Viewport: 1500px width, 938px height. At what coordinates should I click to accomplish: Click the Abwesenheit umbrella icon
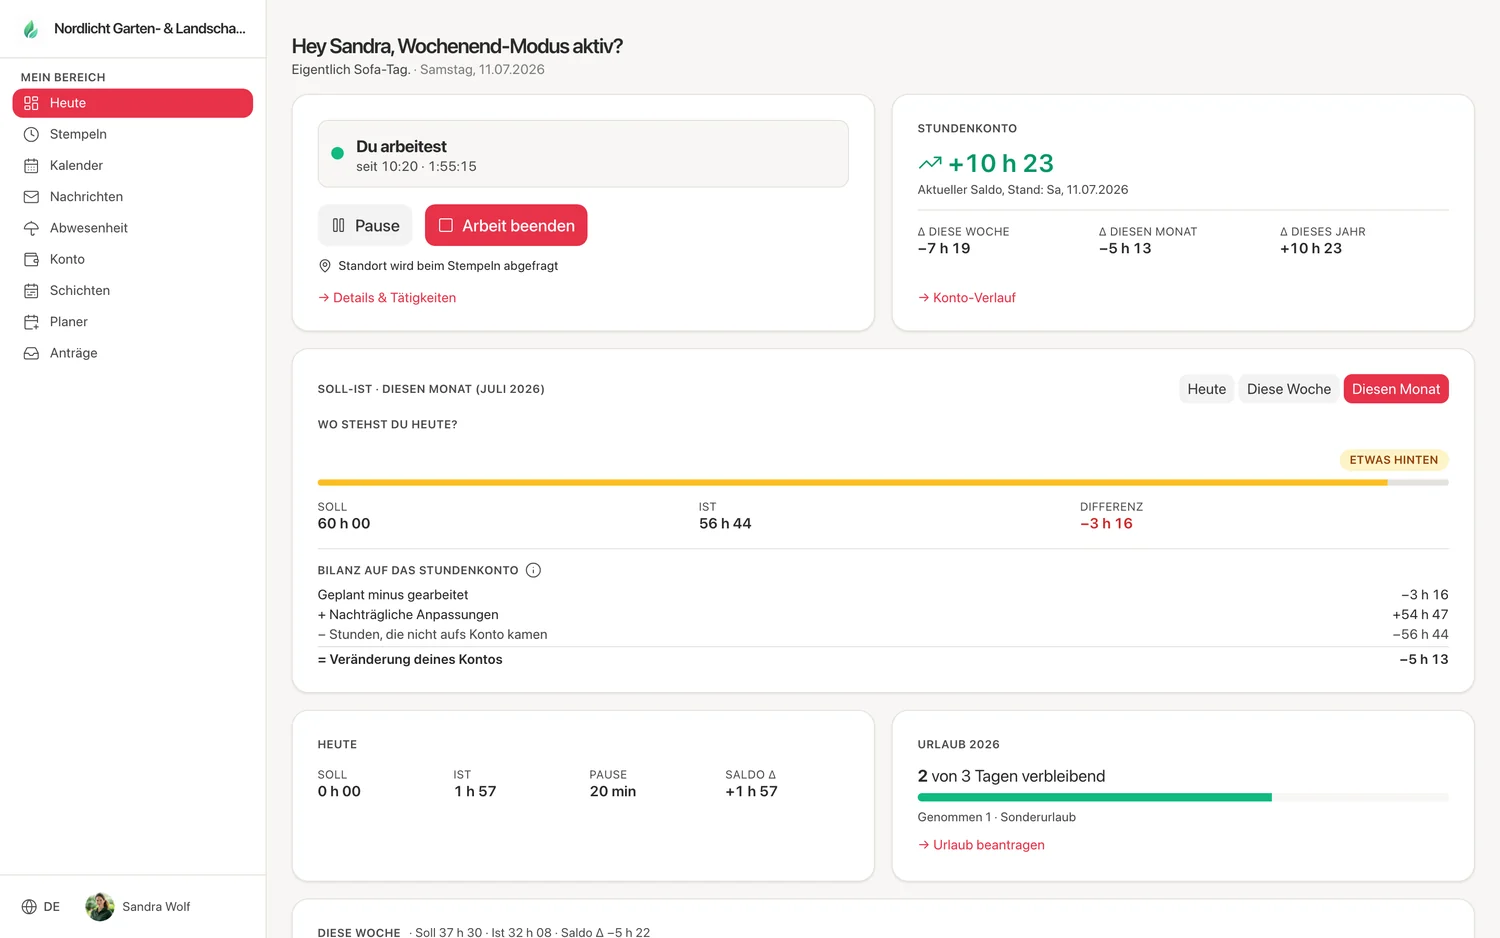point(31,228)
